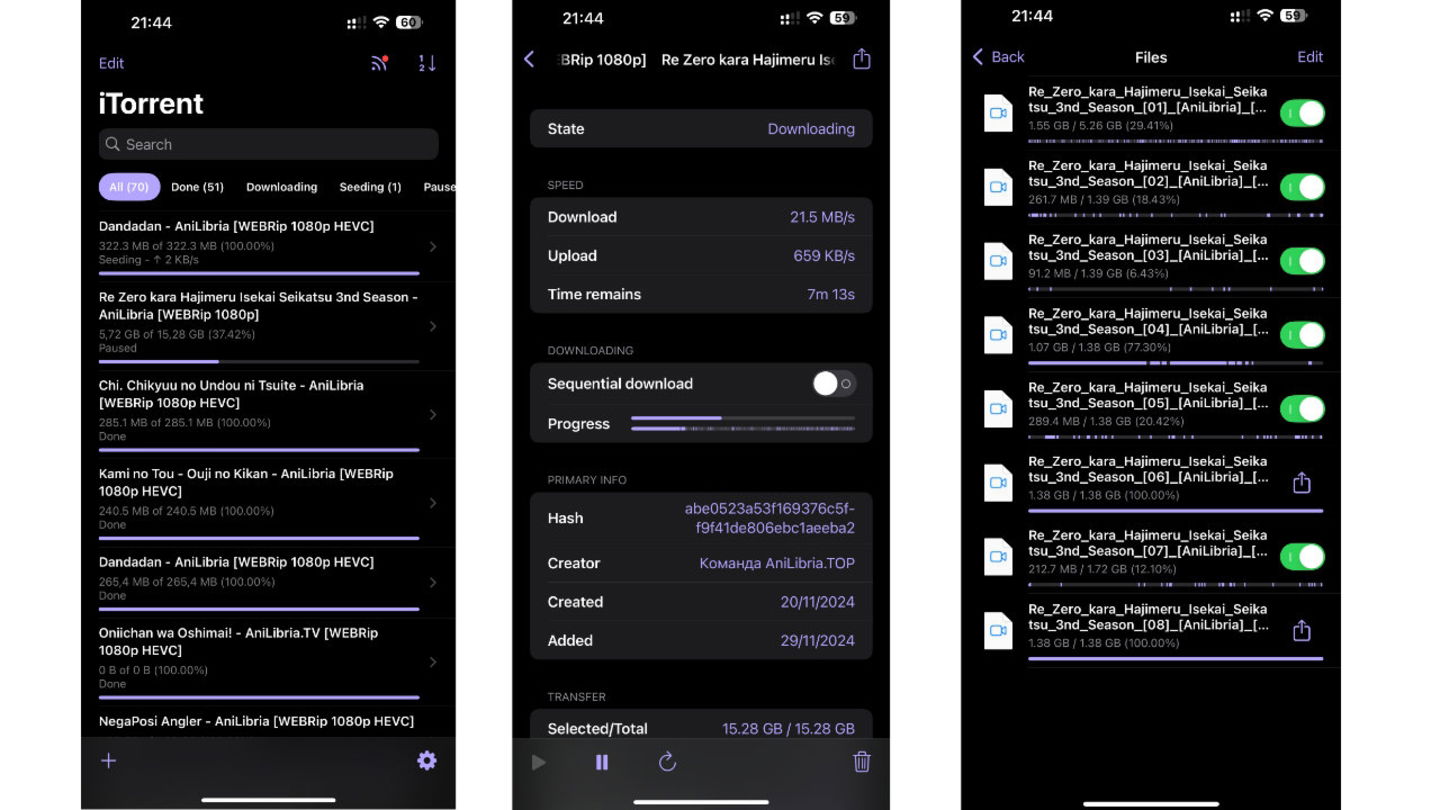
Task: Tap the Created date 20/11/2024
Action: click(x=818, y=602)
